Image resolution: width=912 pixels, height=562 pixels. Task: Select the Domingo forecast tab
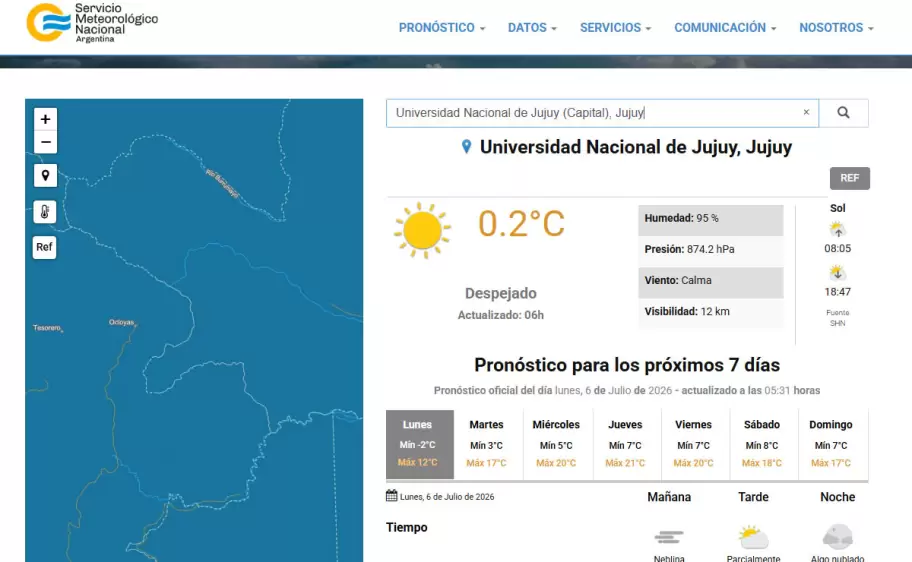(831, 444)
